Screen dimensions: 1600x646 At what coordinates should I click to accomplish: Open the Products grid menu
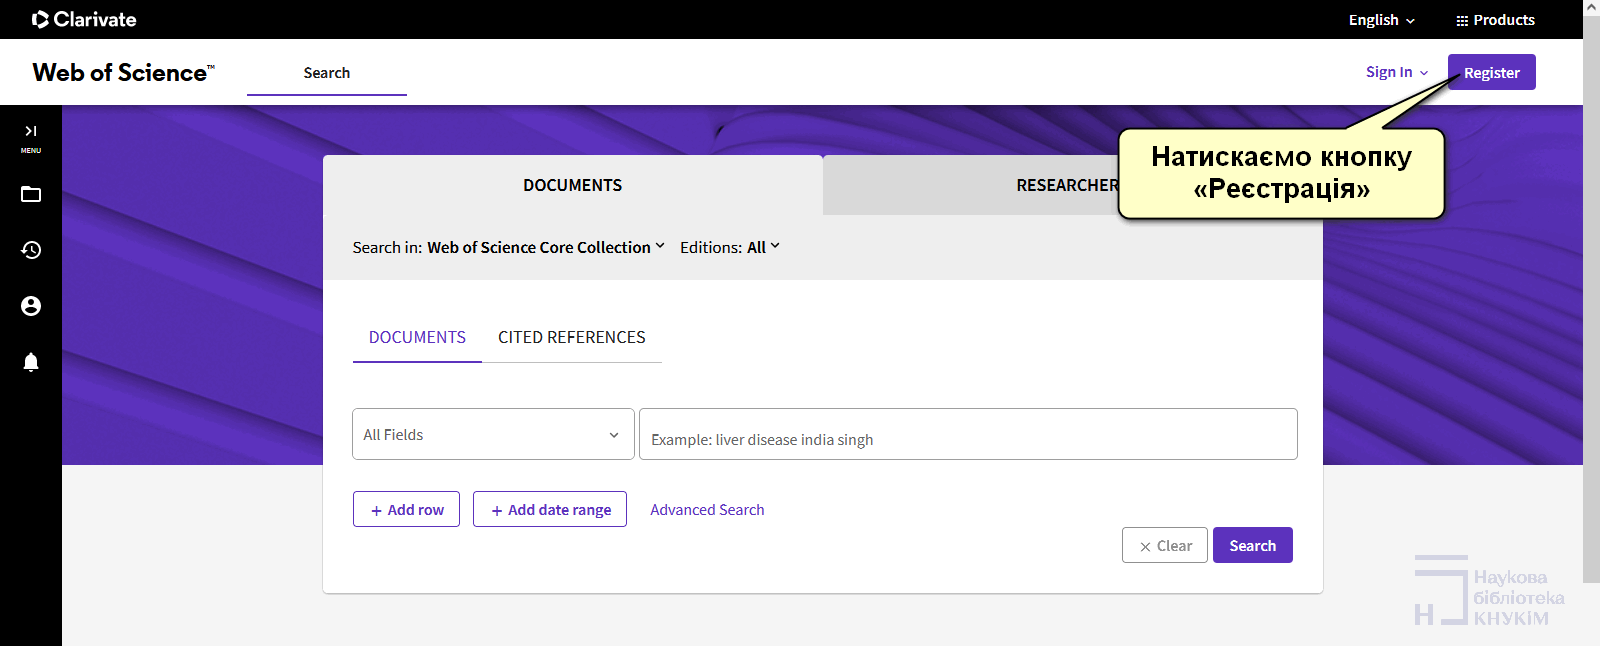(x=1495, y=20)
